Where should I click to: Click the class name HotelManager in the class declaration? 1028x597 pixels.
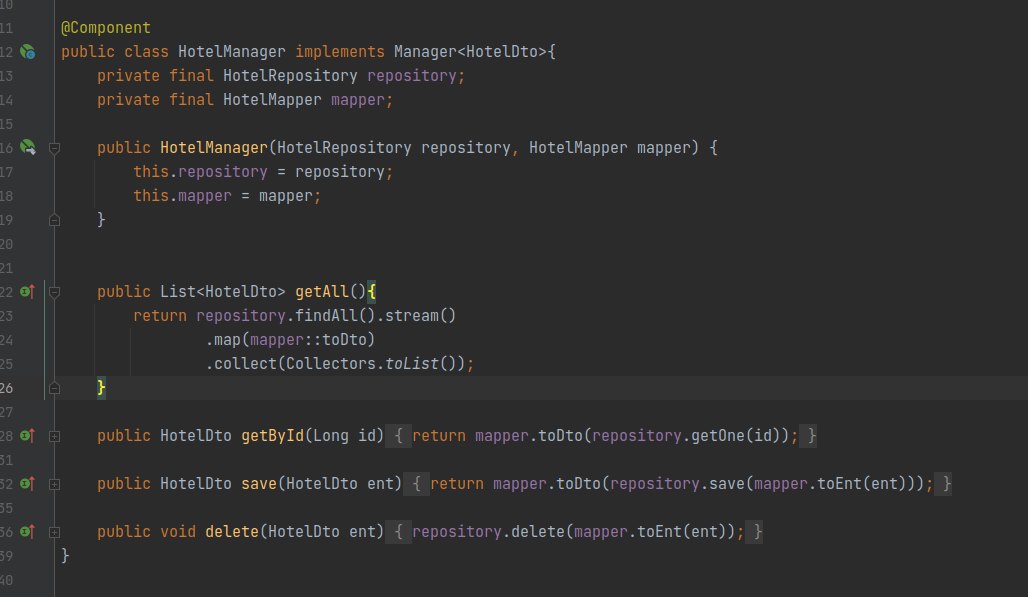pyautogui.click(x=231, y=52)
